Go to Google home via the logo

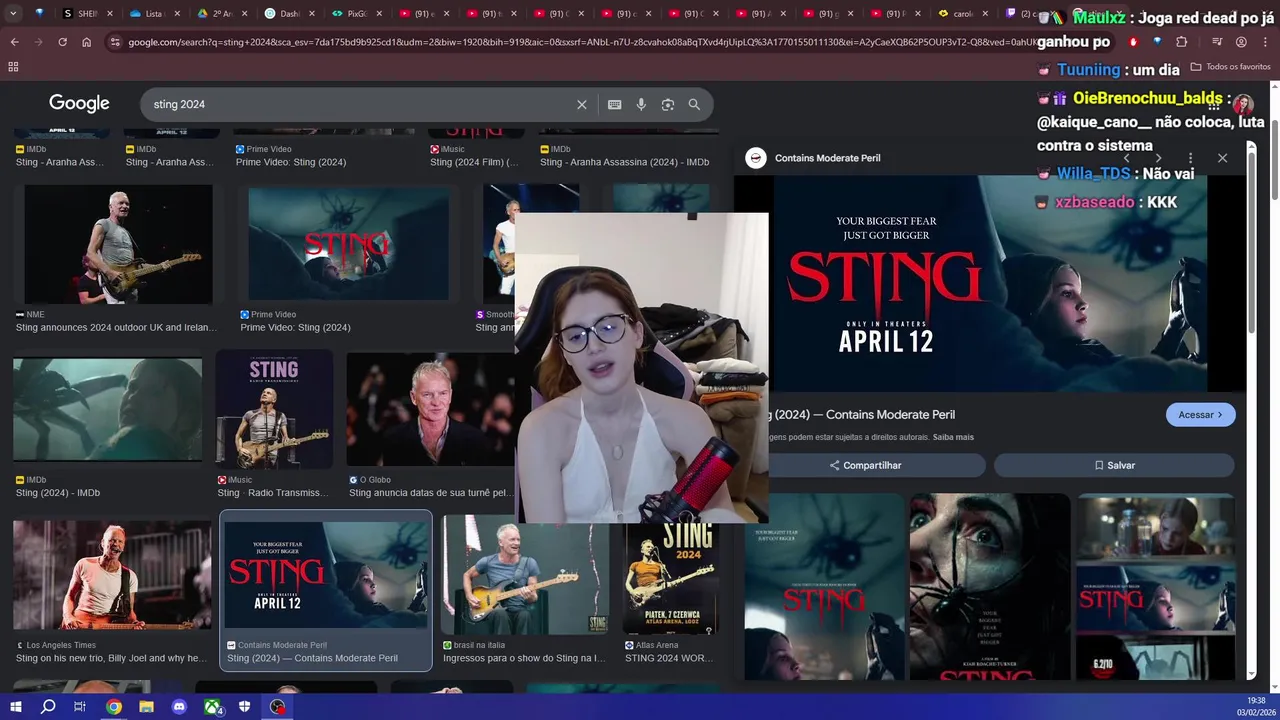point(79,104)
